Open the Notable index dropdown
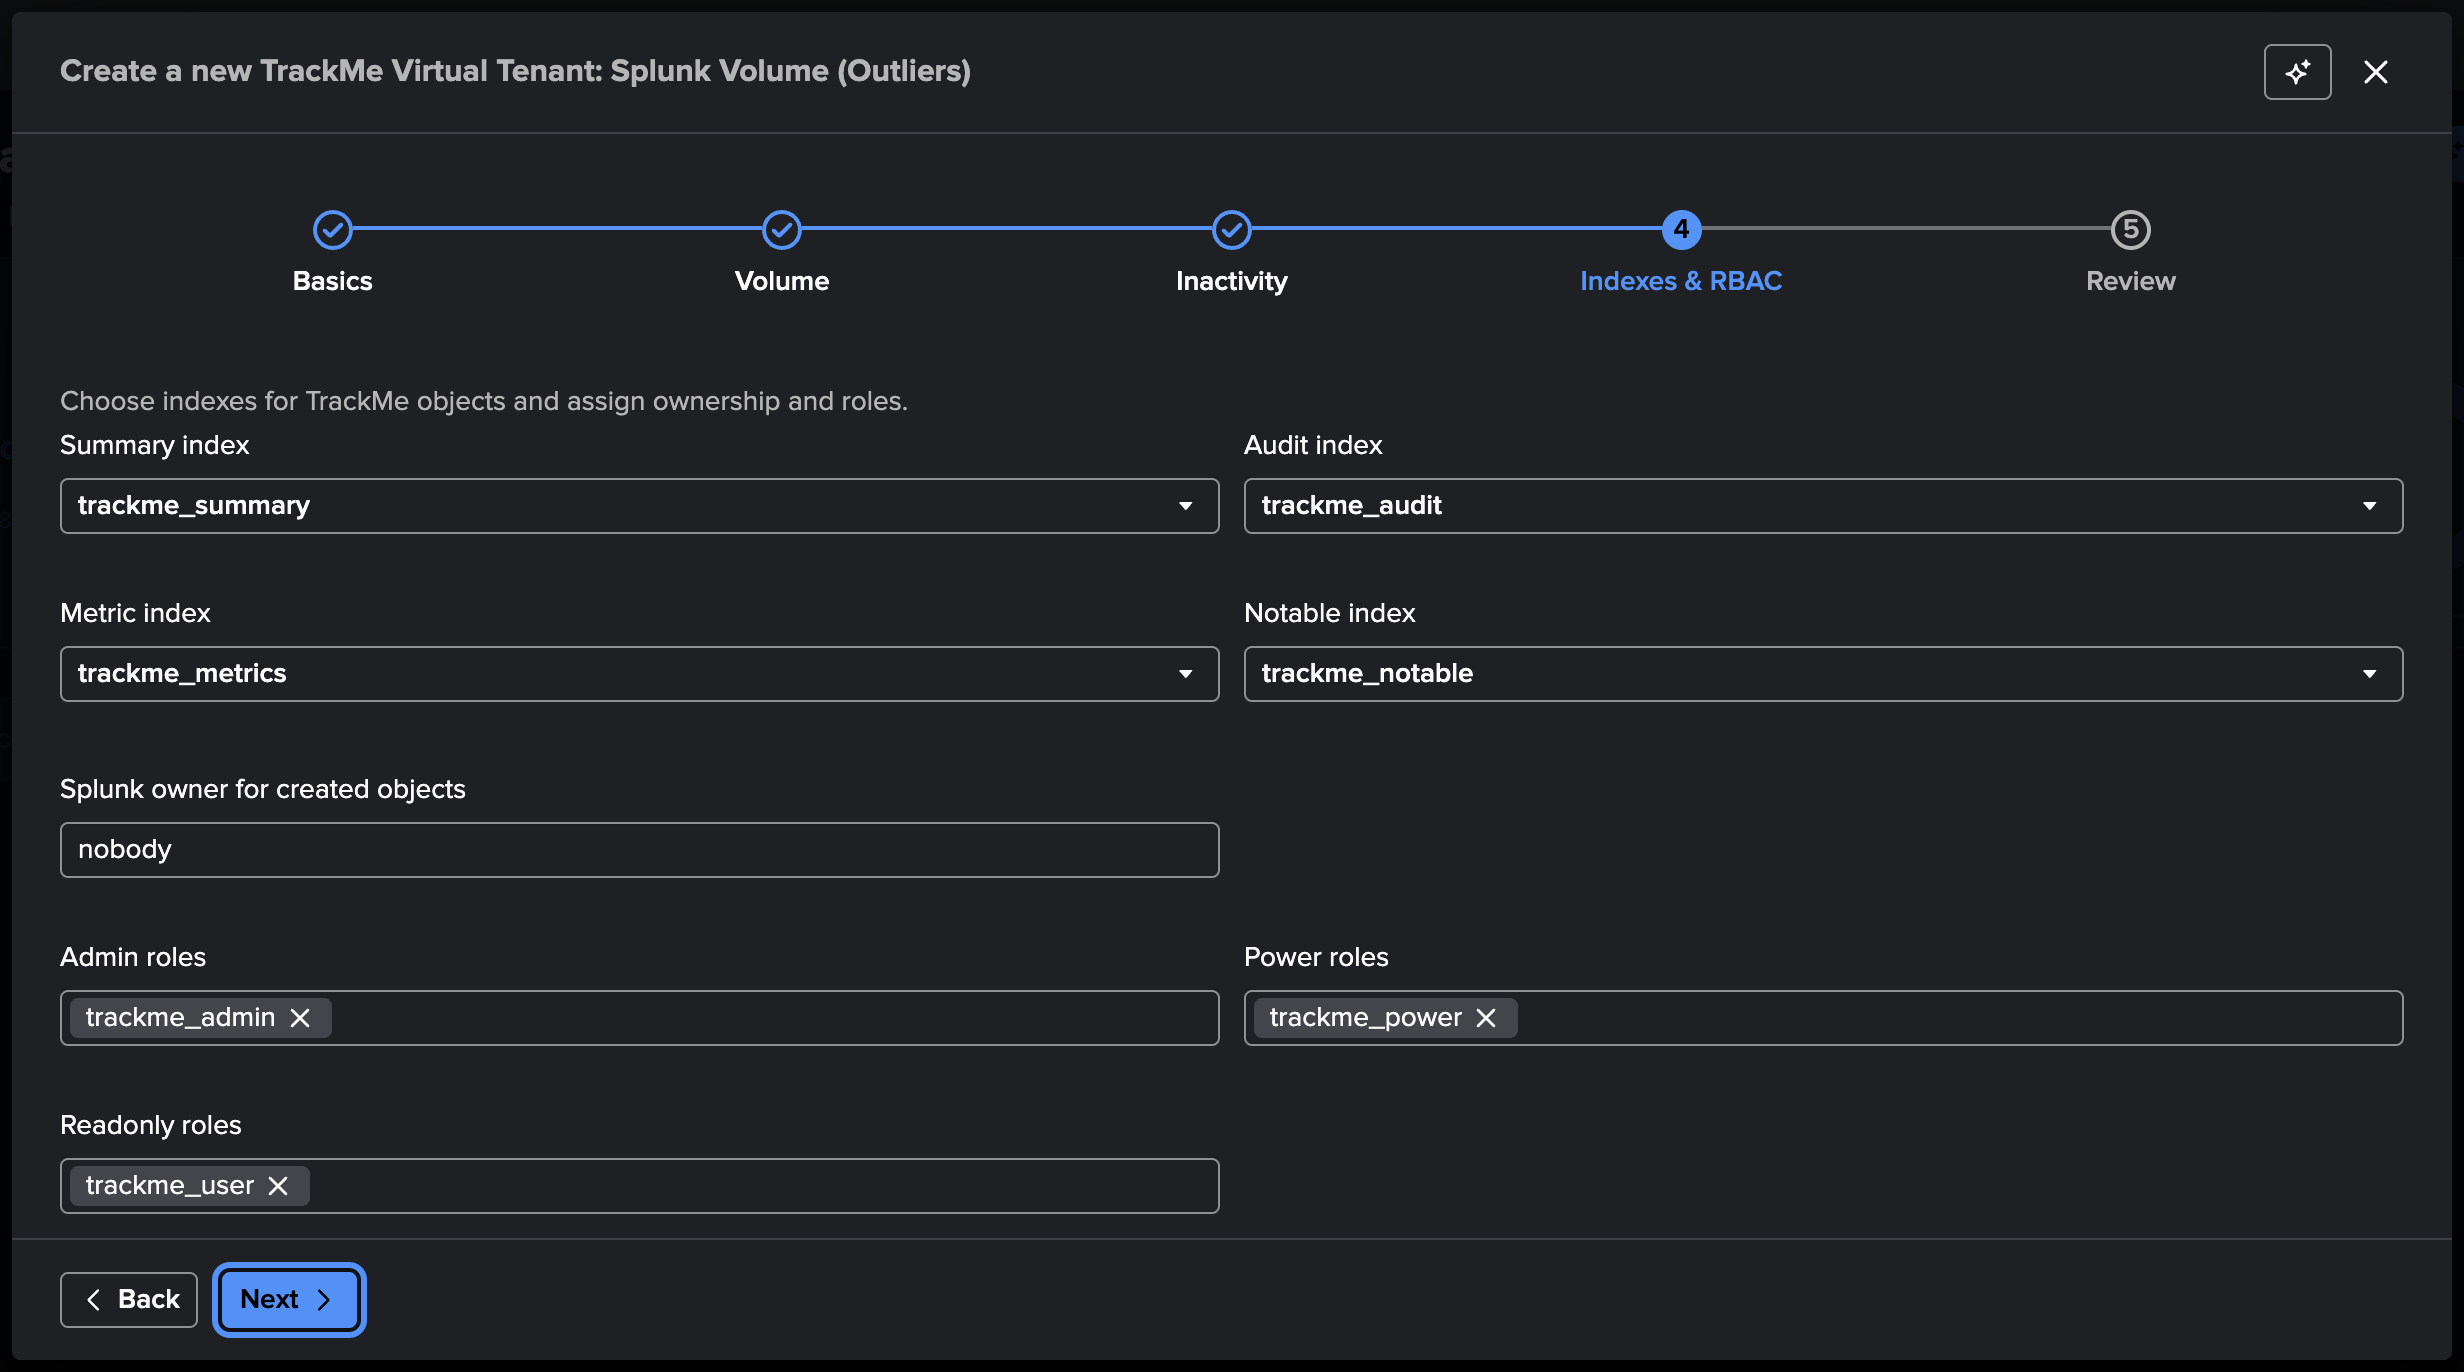 (1823, 674)
